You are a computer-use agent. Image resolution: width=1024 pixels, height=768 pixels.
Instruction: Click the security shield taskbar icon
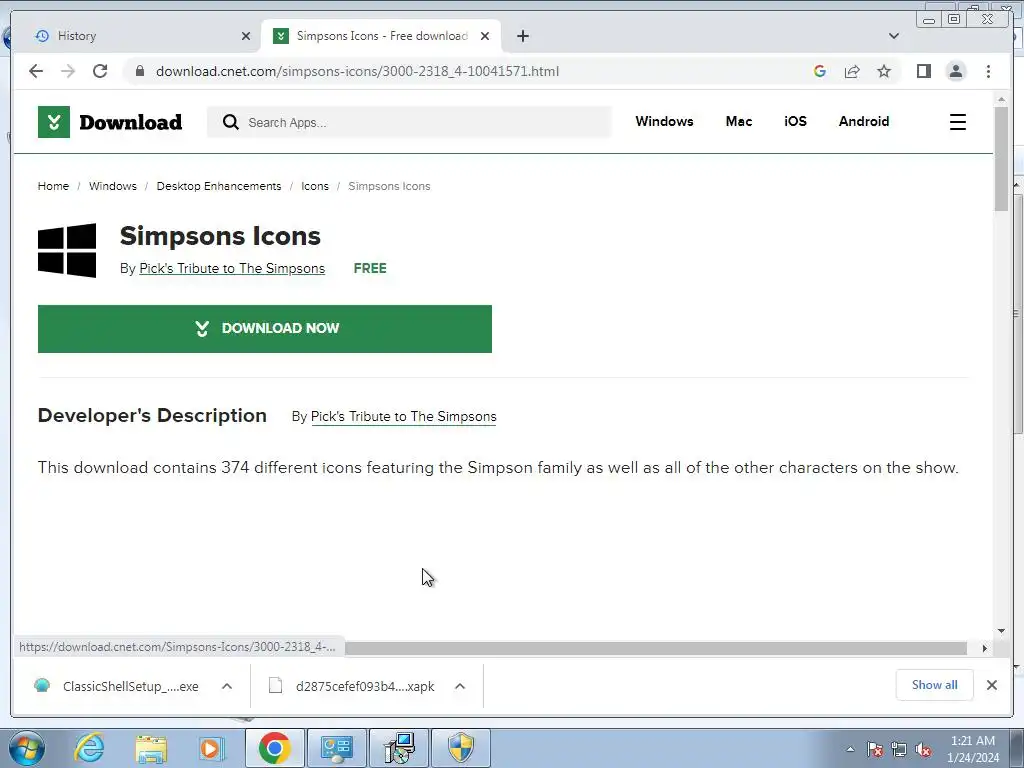pyautogui.click(x=461, y=748)
